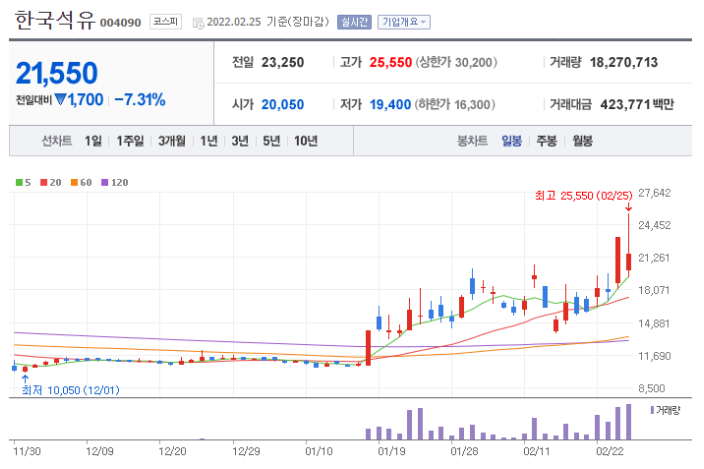The image size is (704, 469).
Task: Click the 12/29 date axis label
Action: point(246,451)
